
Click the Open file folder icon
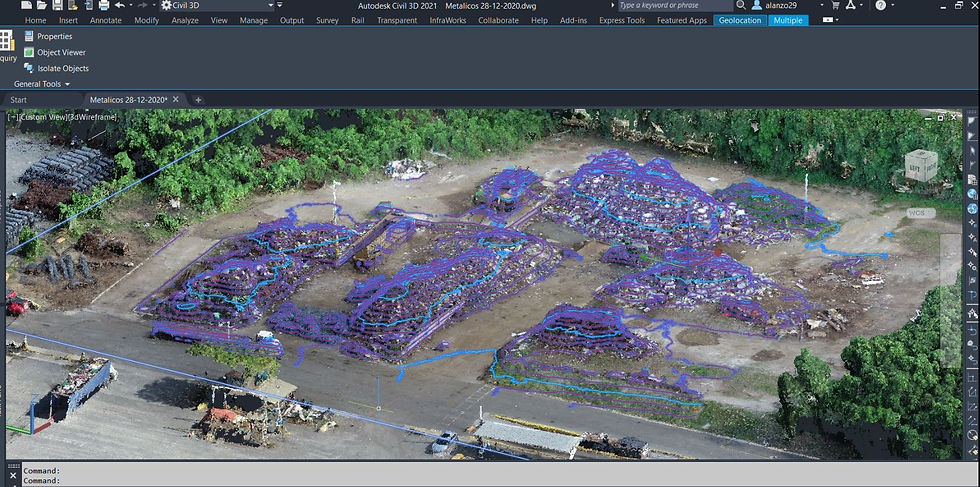[x=42, y=5]
